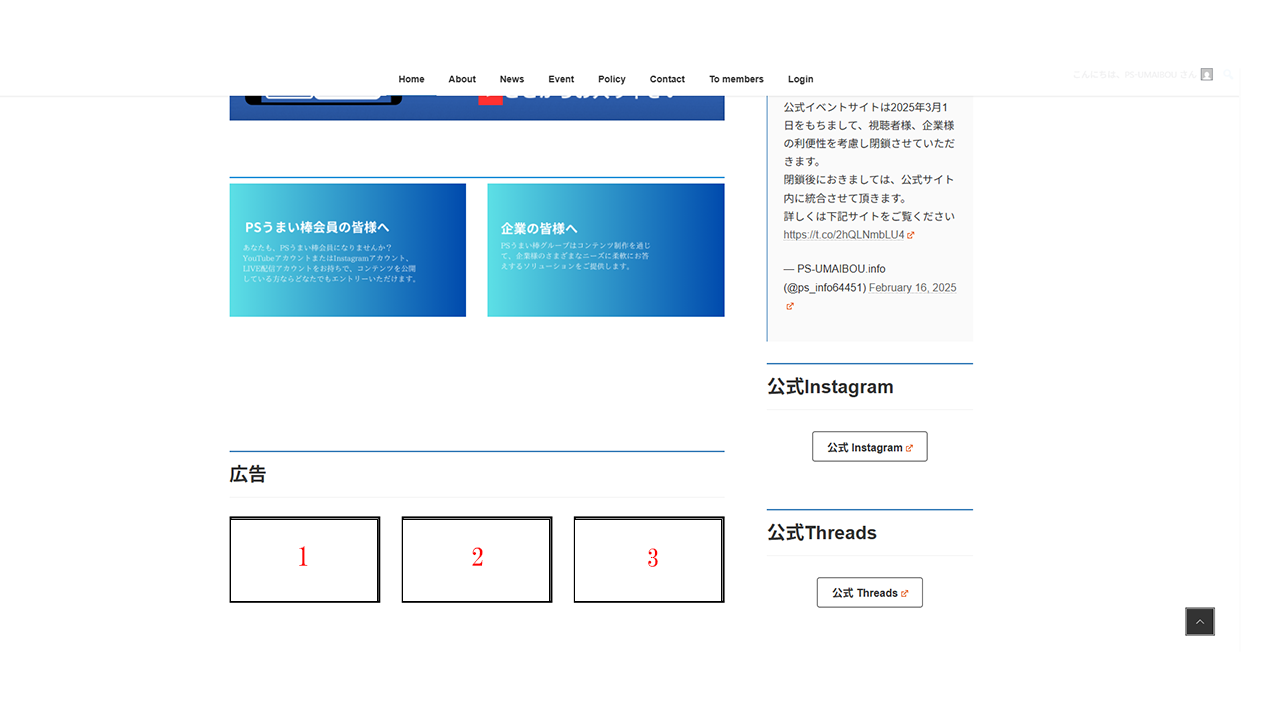Open the Home menu item
Image resolution: width=1280 pixels, height=720 pixels.
[411, 79]
